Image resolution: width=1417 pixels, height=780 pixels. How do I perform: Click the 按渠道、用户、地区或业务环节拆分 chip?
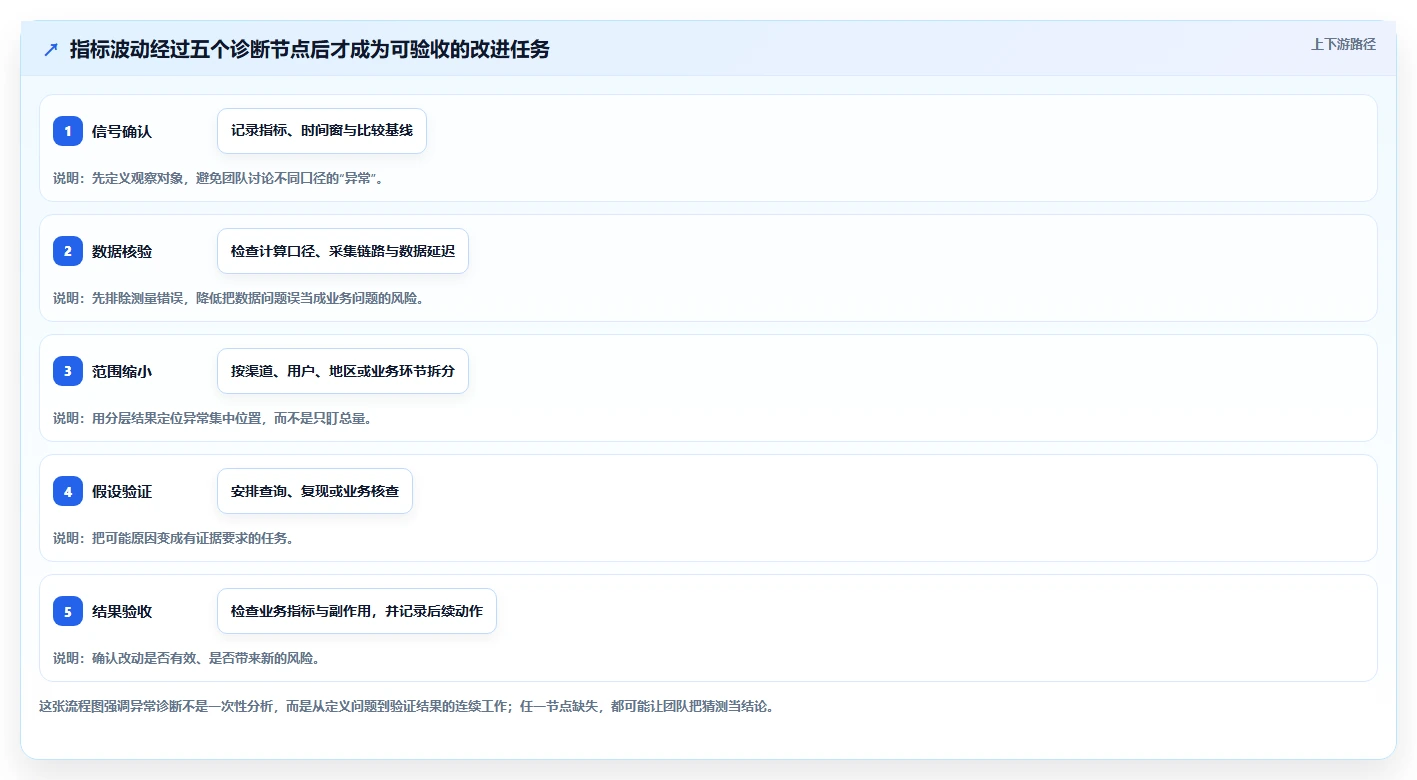coord(343,371)
